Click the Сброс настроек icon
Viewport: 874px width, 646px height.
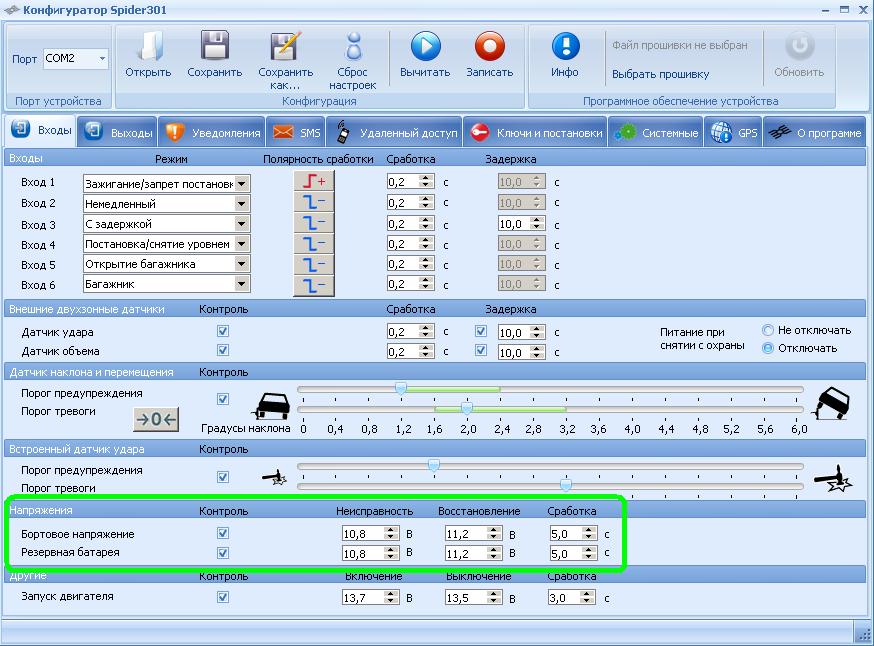(x=352, y=47)
